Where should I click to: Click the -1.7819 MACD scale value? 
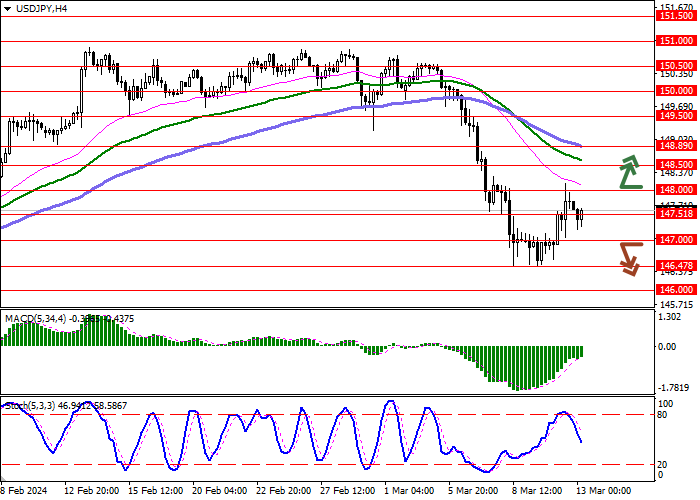[x=674, y=387]
